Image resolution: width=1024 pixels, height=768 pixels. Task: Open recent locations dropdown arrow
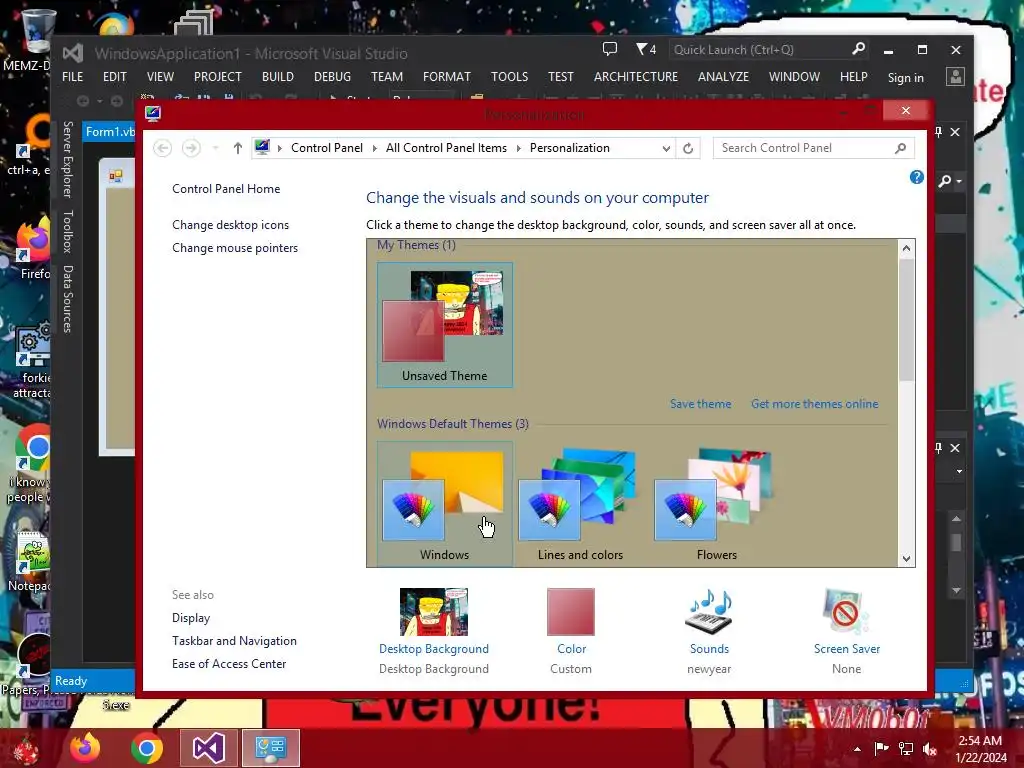[216, 148]
